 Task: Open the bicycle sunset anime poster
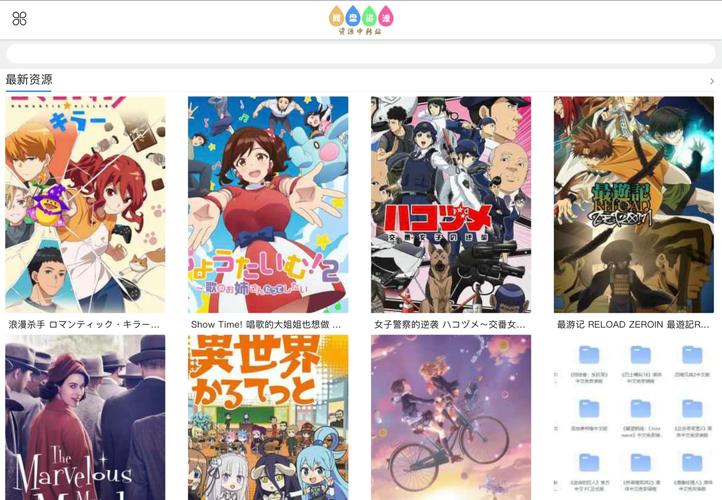point(451,417)
